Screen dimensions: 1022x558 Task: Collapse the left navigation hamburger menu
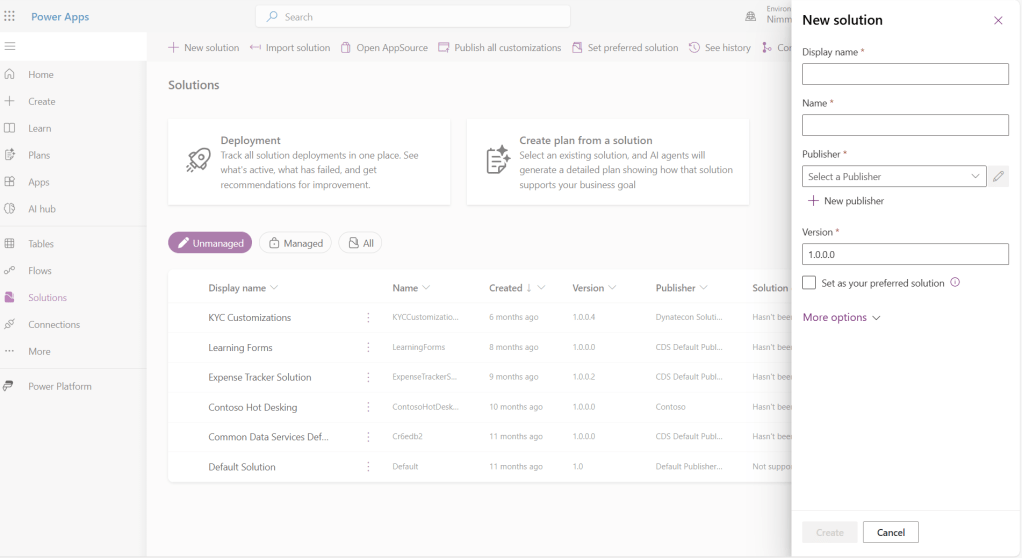[10, 46]
